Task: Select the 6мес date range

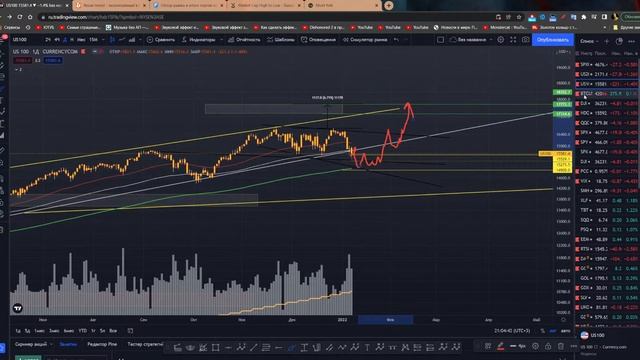Action: (69, 331)
